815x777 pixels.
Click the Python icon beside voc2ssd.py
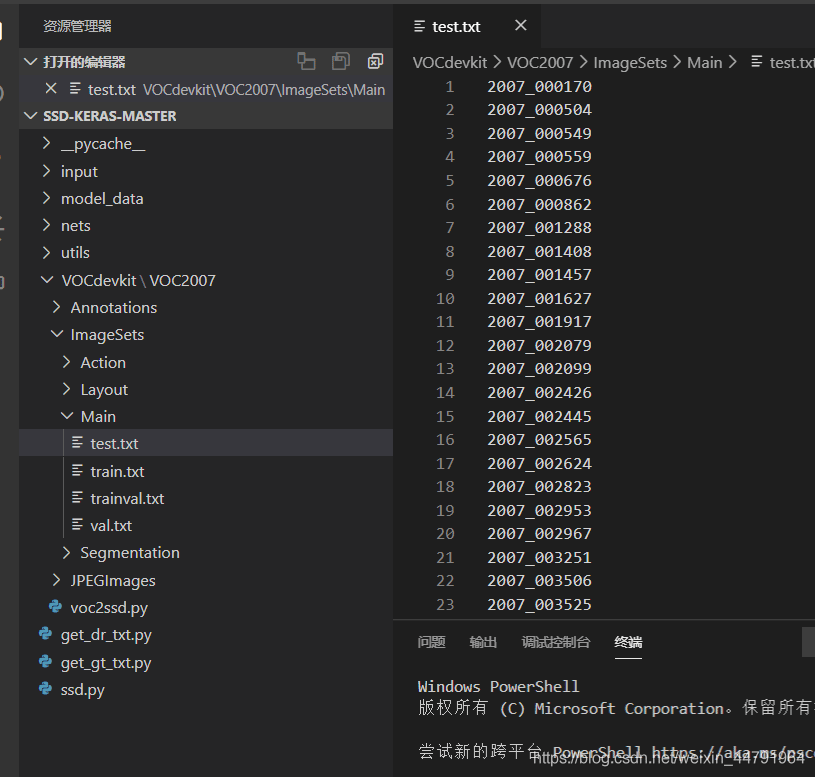point(55,607)
